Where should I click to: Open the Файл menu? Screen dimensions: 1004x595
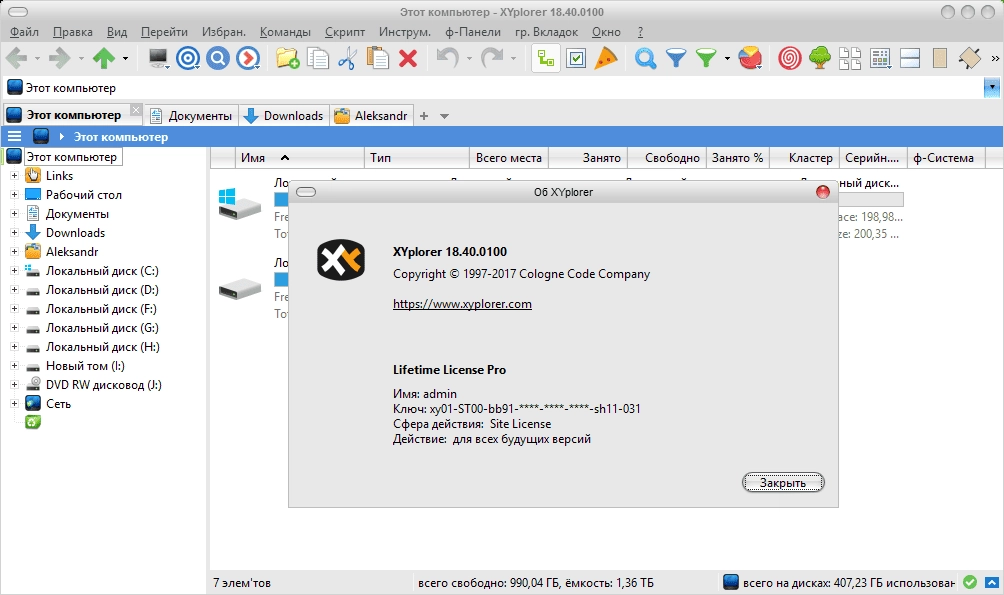[24, 32]
